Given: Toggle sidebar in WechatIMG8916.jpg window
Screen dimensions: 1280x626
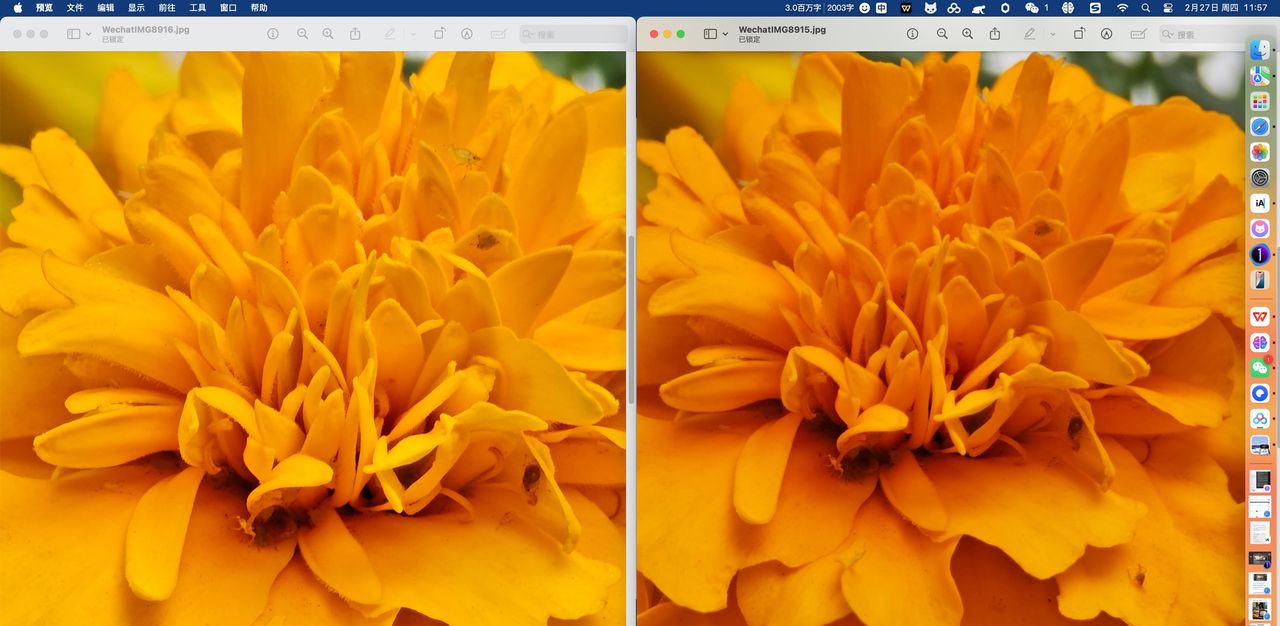Looking at the screenshot, I should (x=73, y=34).
